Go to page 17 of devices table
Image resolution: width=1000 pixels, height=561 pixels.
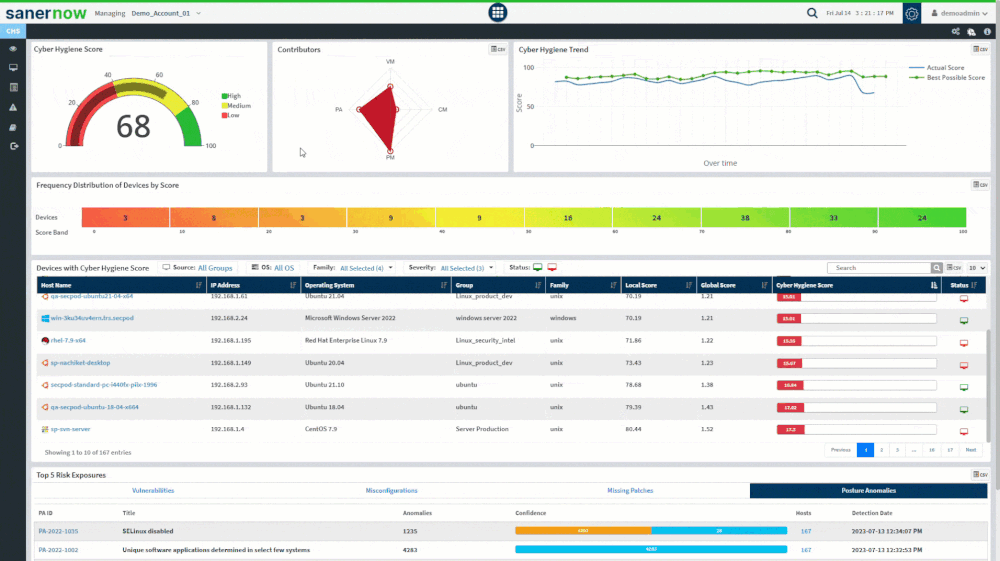click(950, 450)
